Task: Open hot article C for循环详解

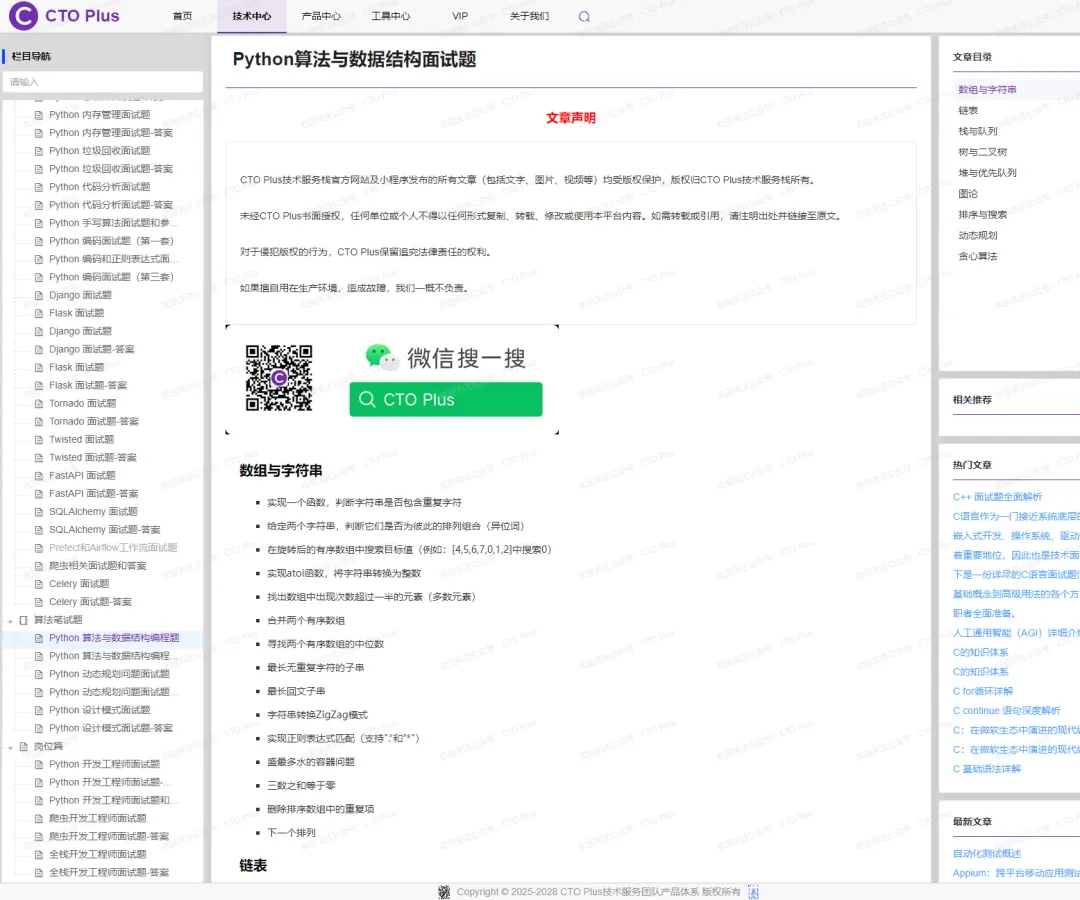Action: click(983, 691)
